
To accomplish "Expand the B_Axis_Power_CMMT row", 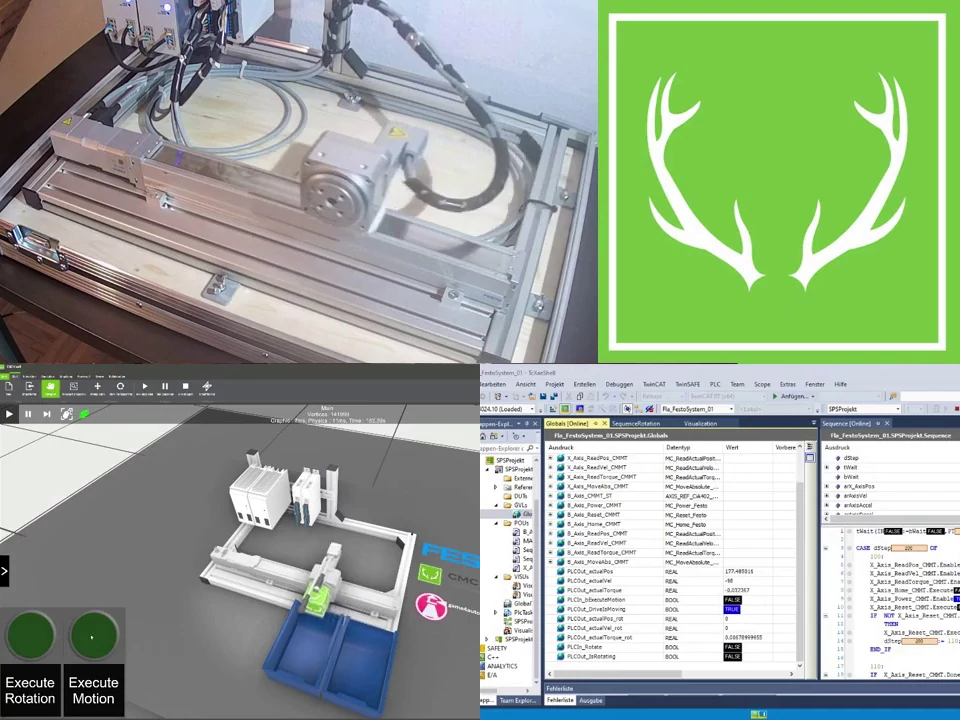I will click(x=550, y=505).
